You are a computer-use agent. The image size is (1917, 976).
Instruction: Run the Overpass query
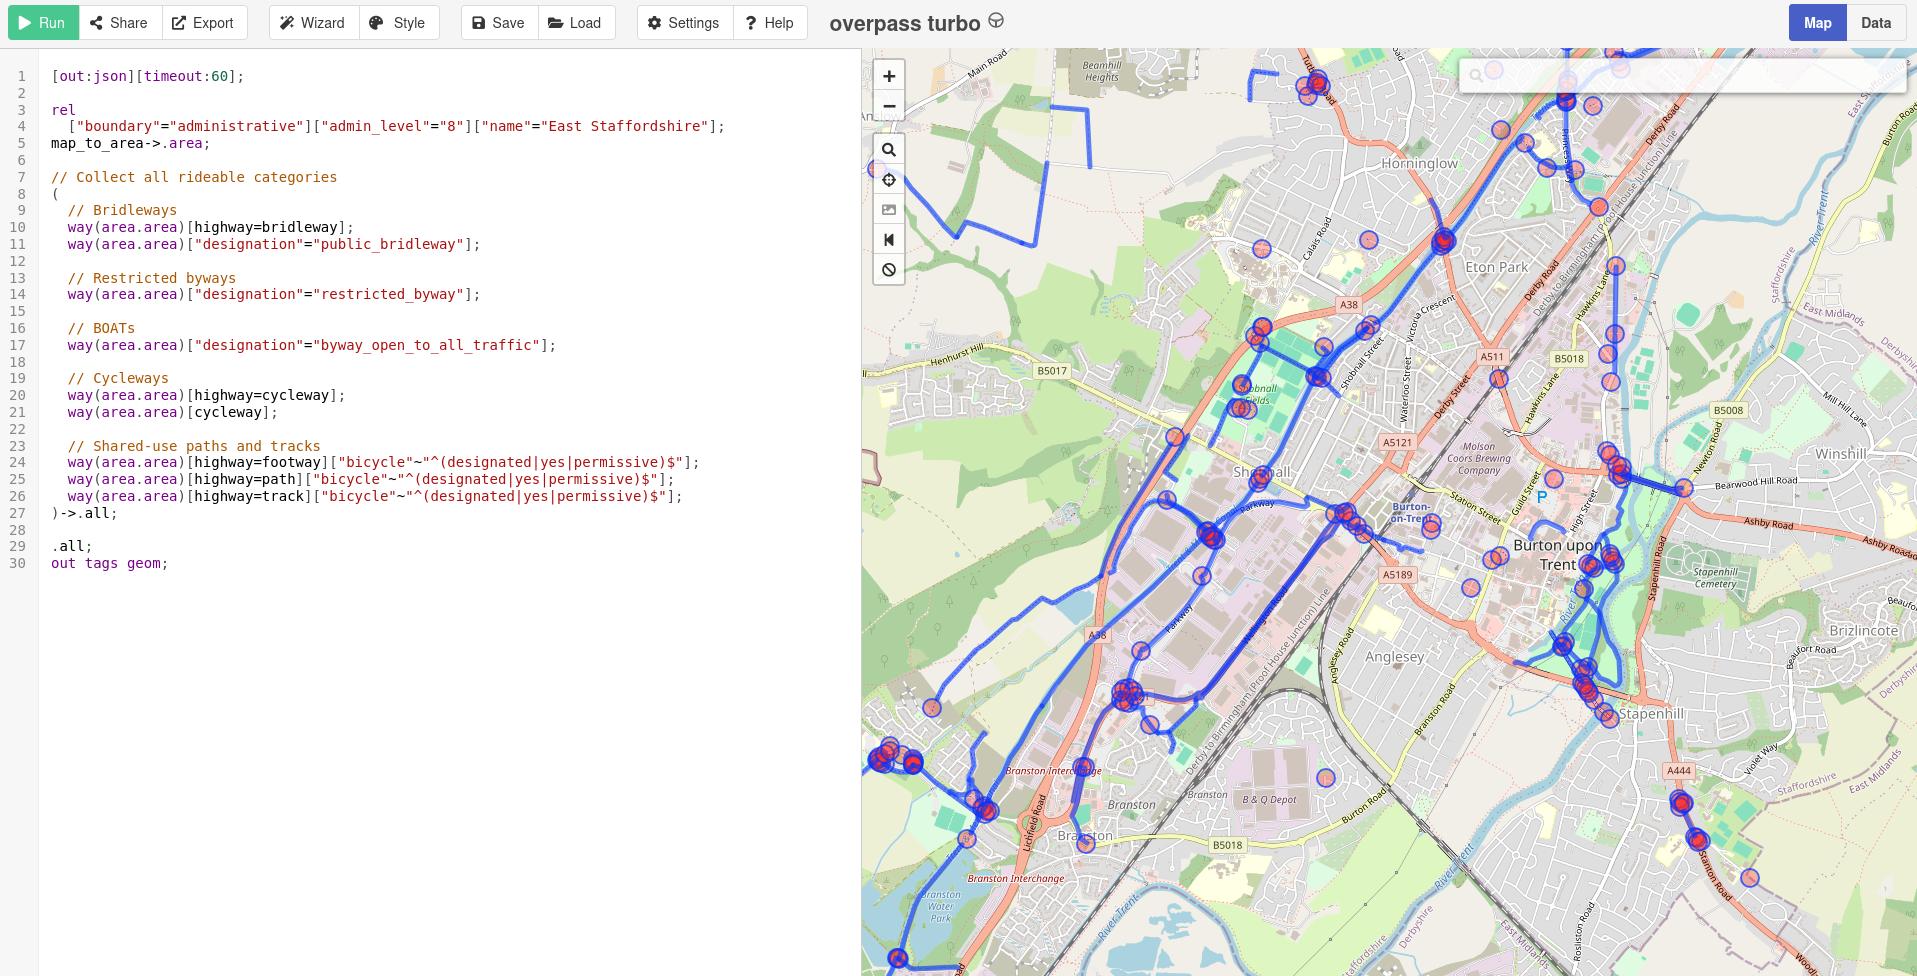pyautogui.click(x=43, y=23)
